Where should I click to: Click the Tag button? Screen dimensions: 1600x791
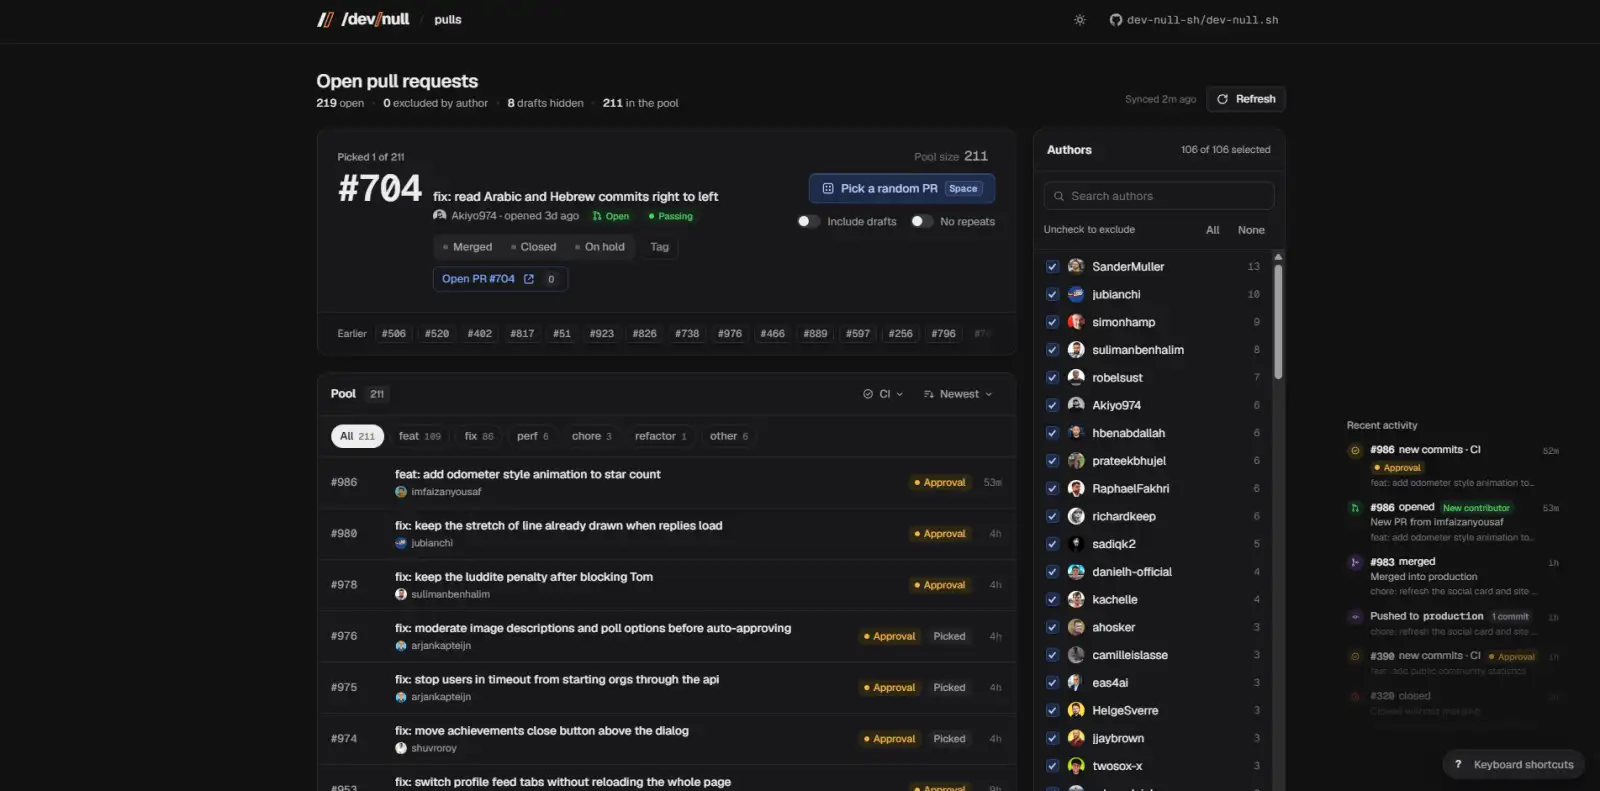tap(659, 247)
